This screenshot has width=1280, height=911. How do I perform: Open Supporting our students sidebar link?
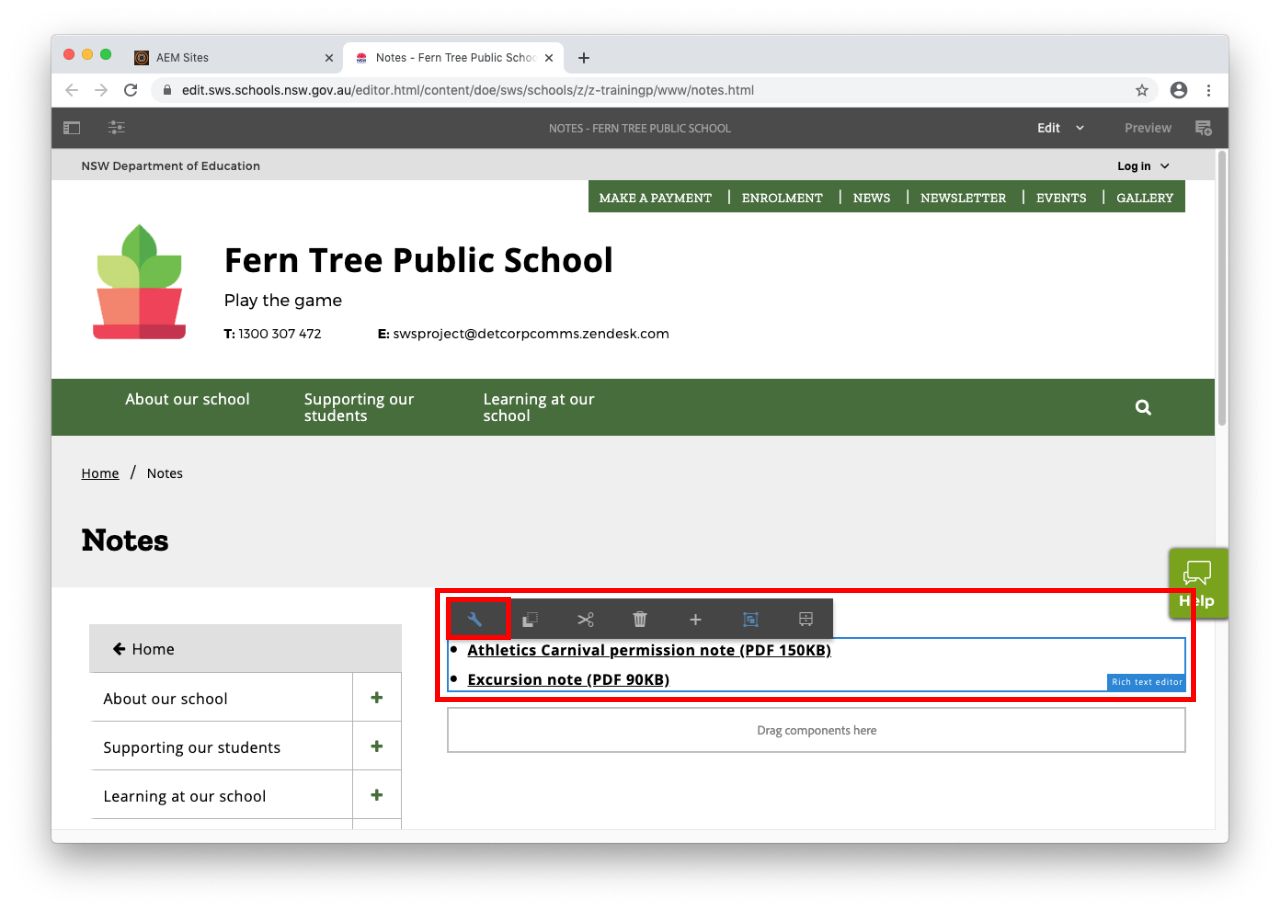[192, 747]
